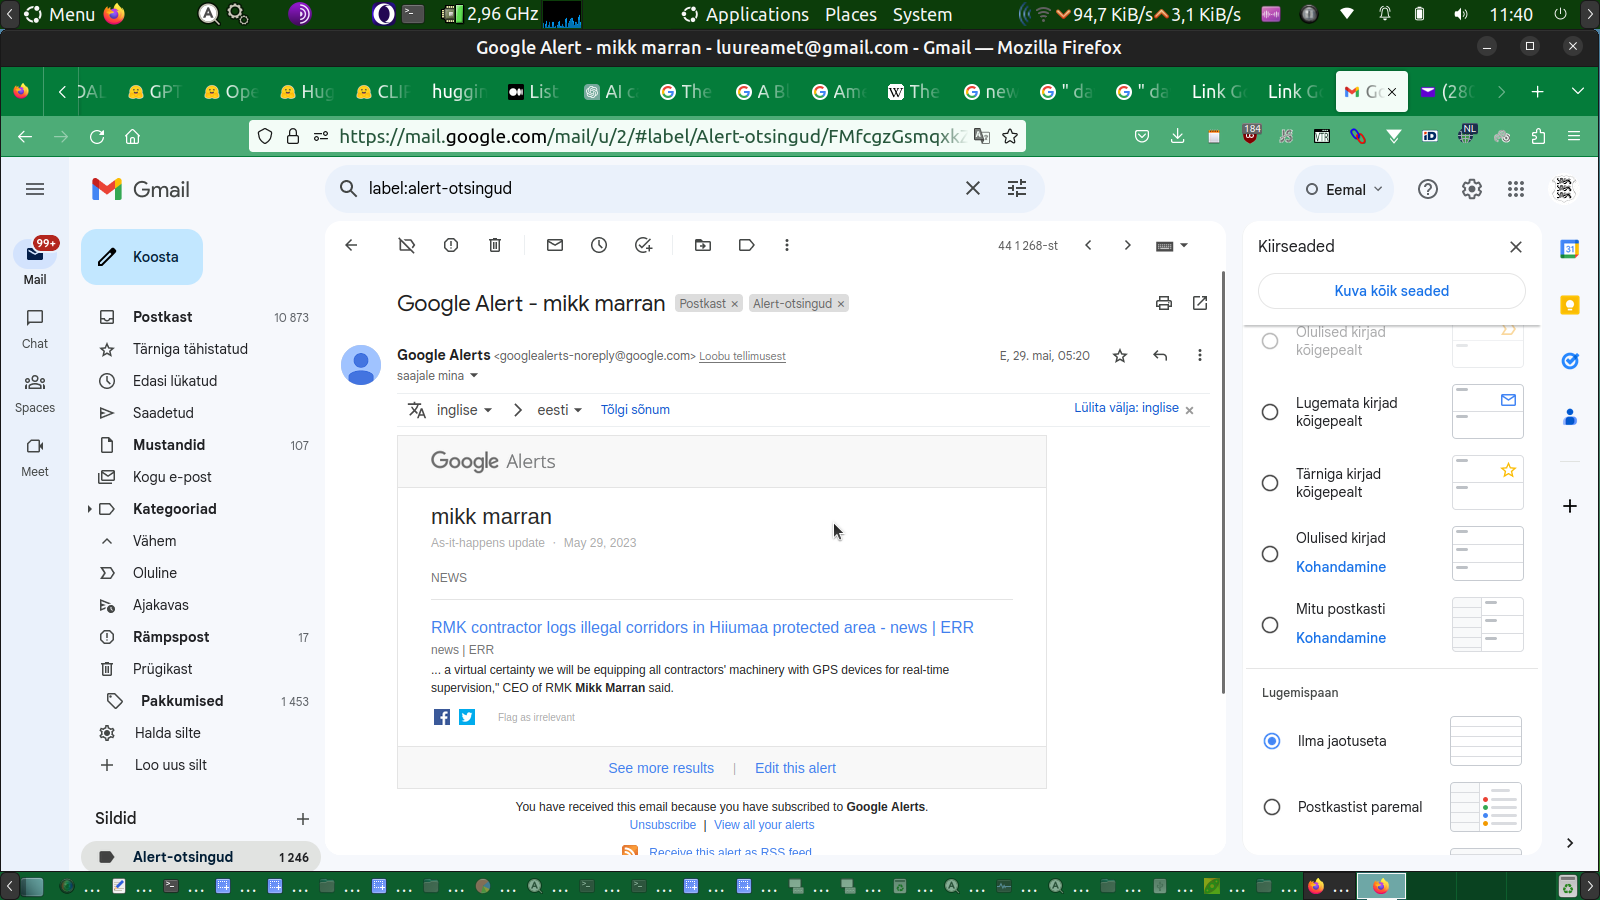
Task: Open Gmail support help icon
Action: click(x=1428, y=189)
